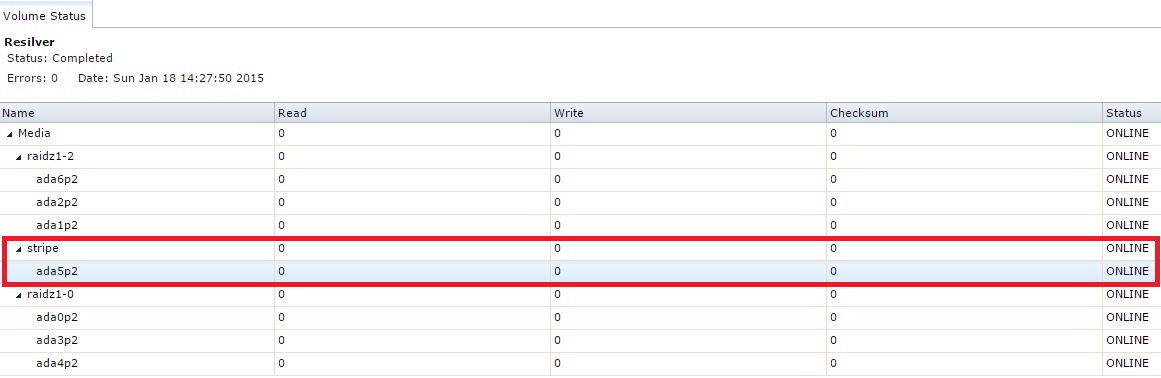This screenshot has width=1161, height=378.
Task: Click the Name column header
Action: [x=137, y=113]
